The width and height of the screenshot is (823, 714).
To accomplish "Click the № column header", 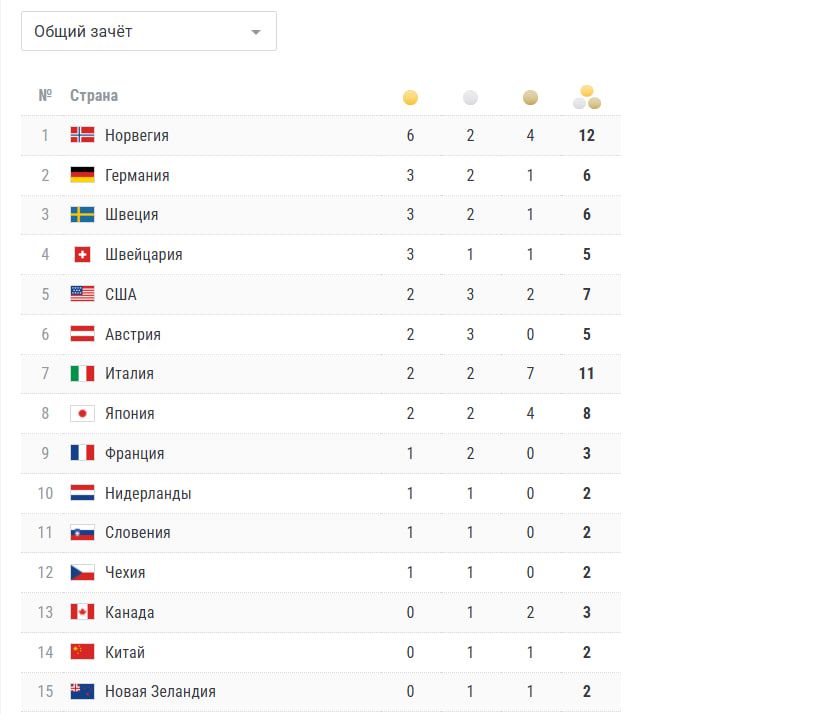I will (45, 96).
